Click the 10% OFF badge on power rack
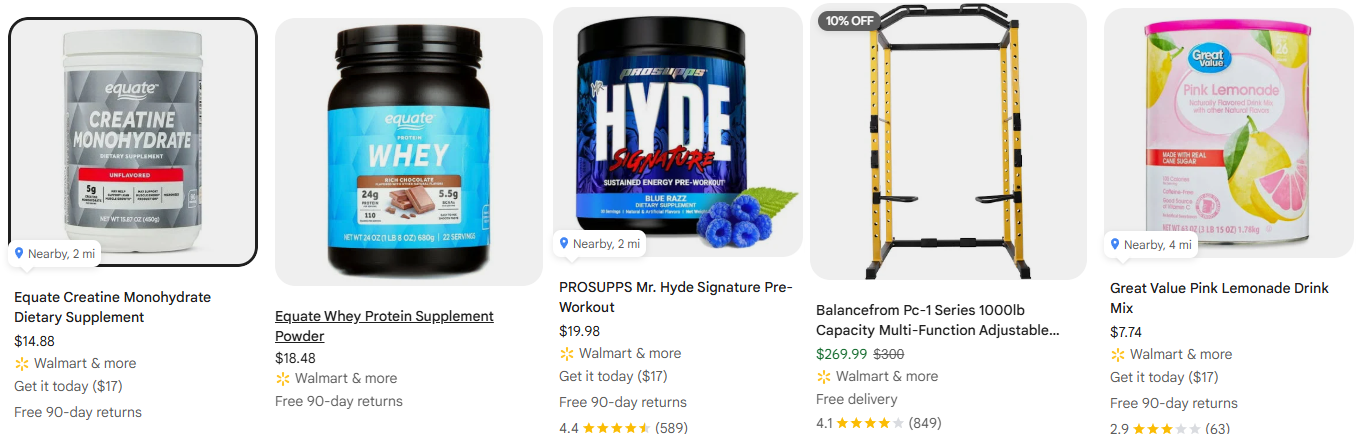 click(850, 20)
